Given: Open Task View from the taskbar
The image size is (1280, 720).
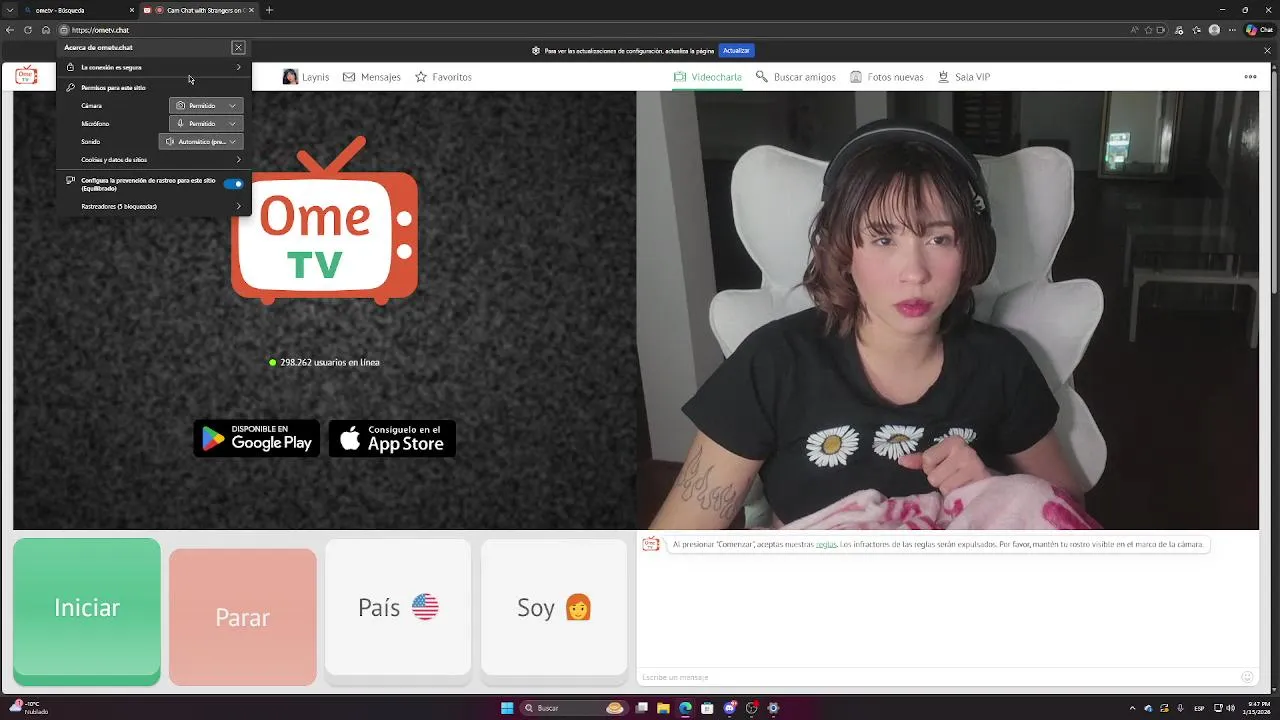Looking at the screenshot, I should click(641, 708).
